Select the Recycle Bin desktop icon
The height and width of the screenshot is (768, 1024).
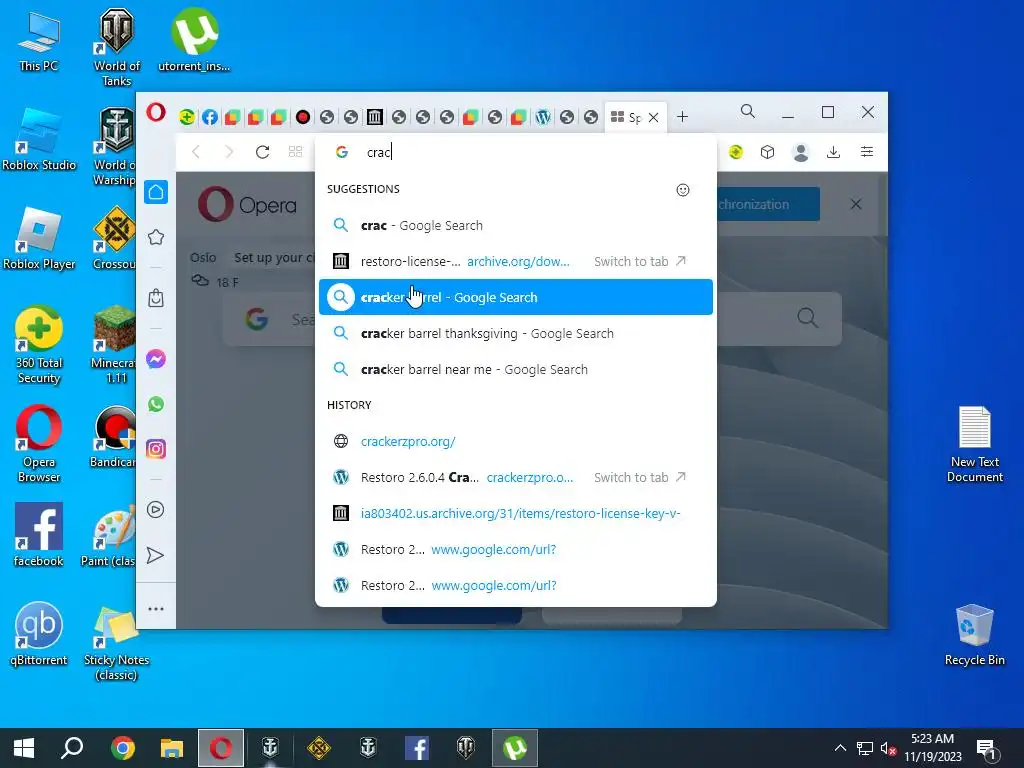click(x=974, y=635)
